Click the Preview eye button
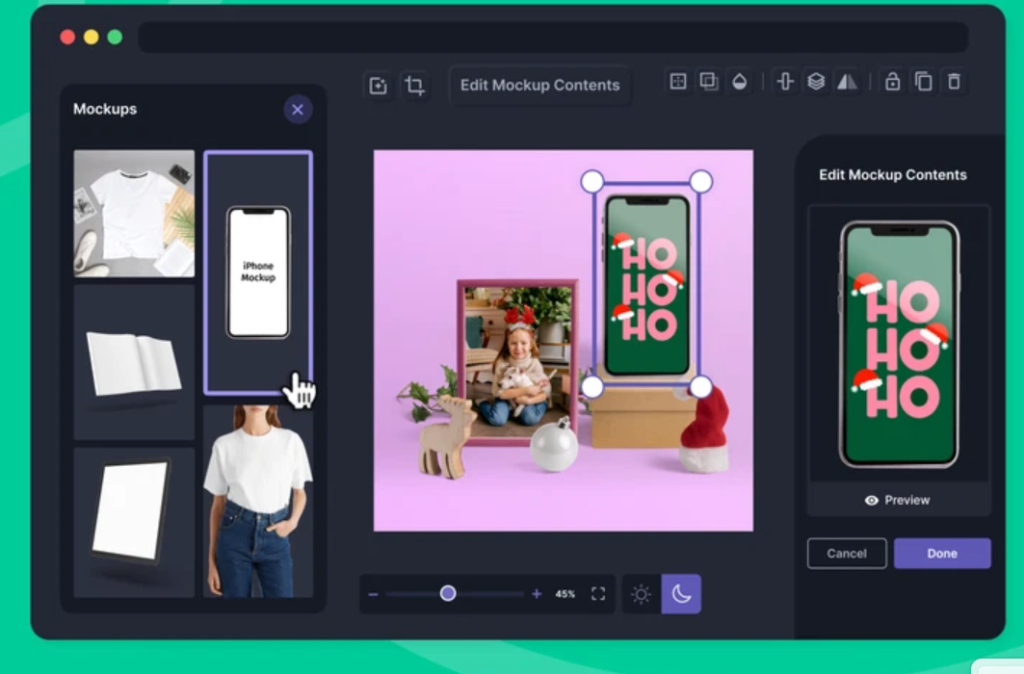Screen dimensions: 1024x674 click(898, 500)
